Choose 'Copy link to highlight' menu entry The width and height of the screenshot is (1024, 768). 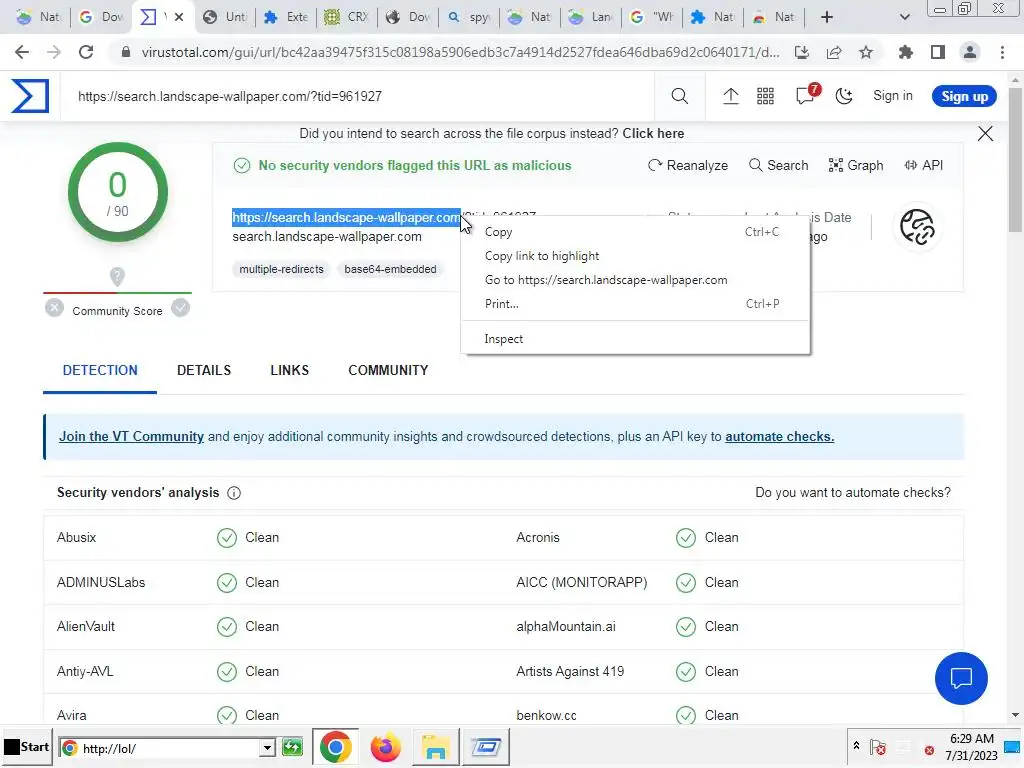(x=635, y=256)
